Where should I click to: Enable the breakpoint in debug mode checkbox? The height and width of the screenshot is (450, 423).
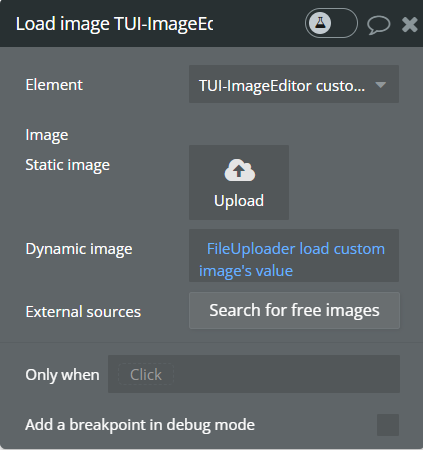pos(388,425)
